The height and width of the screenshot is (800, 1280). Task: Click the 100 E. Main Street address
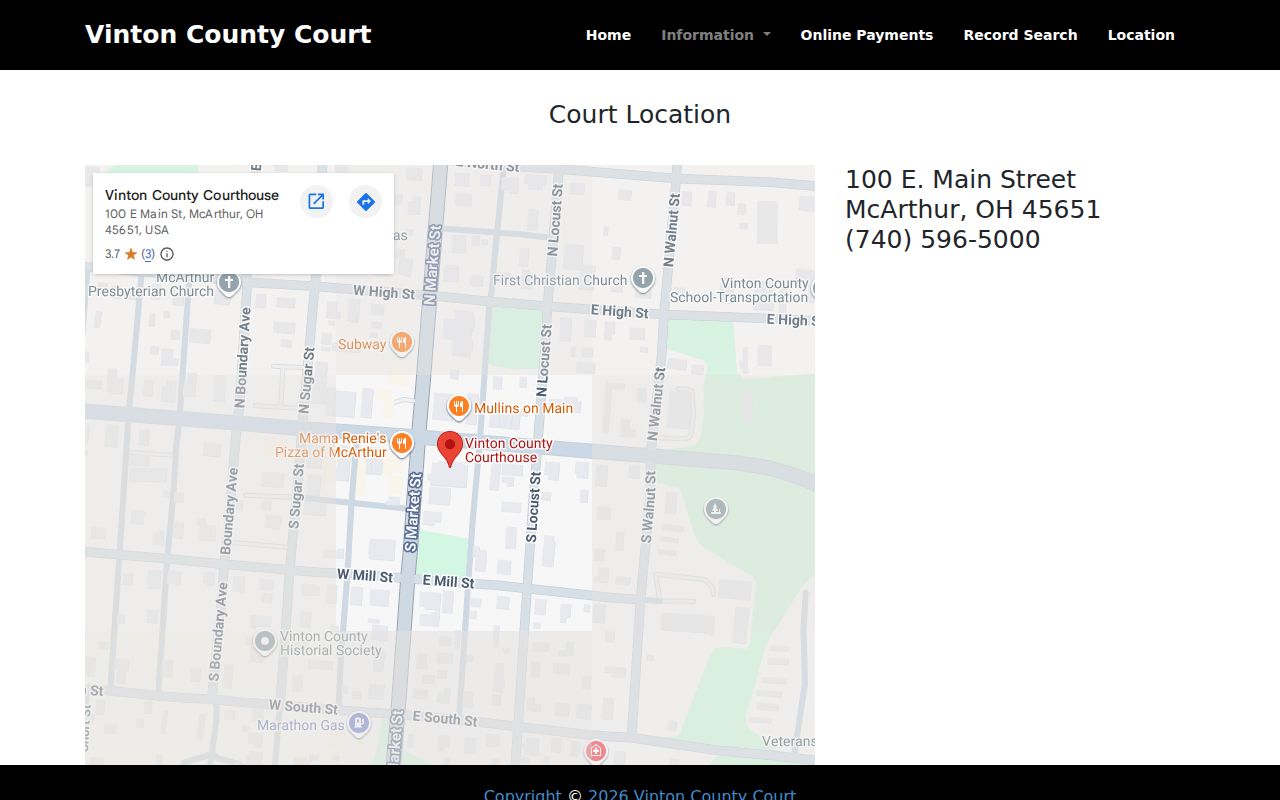pyautogui.click(x=961, y=179)
